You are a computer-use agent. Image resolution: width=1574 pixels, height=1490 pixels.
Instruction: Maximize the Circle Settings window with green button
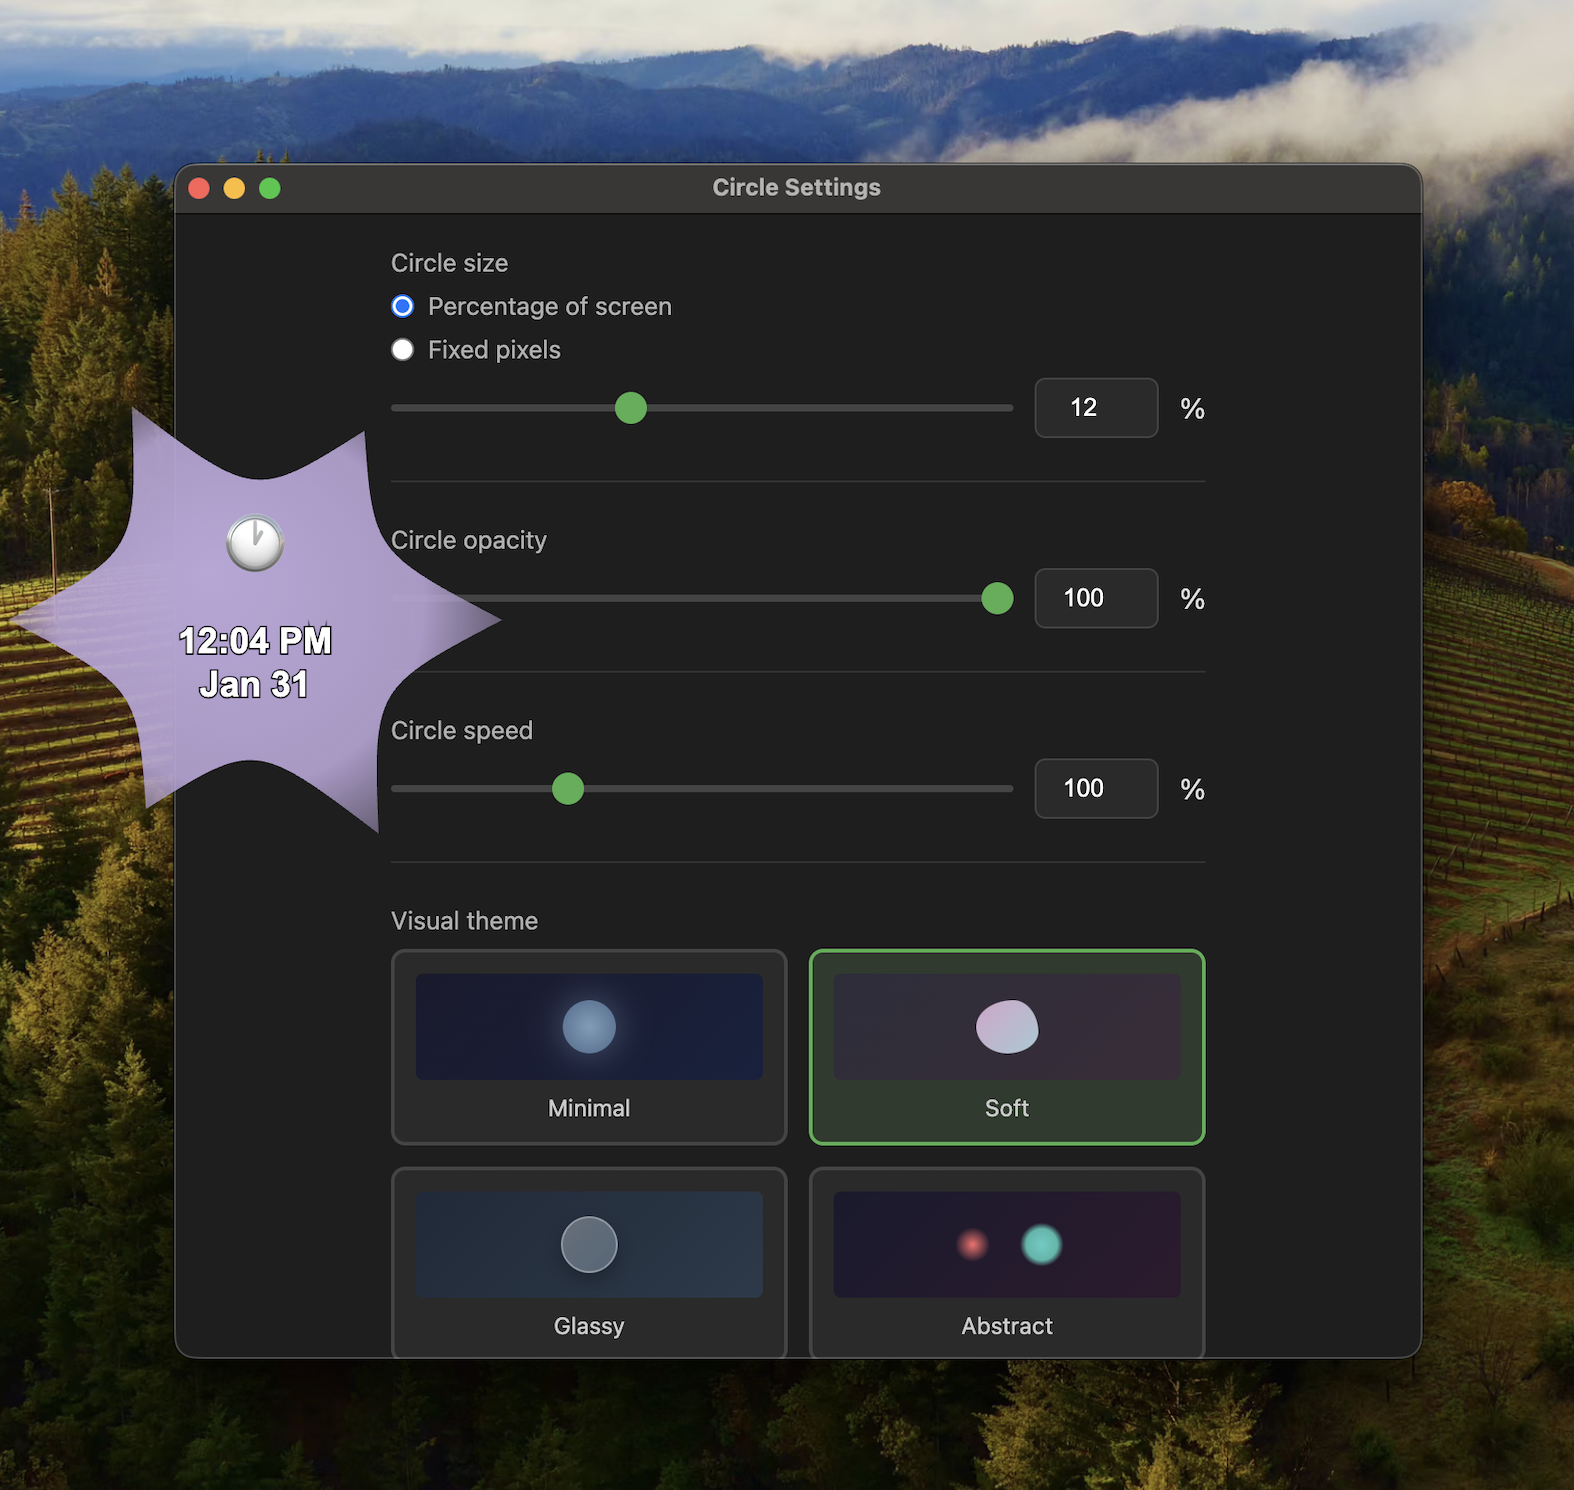tap(270, 188)
